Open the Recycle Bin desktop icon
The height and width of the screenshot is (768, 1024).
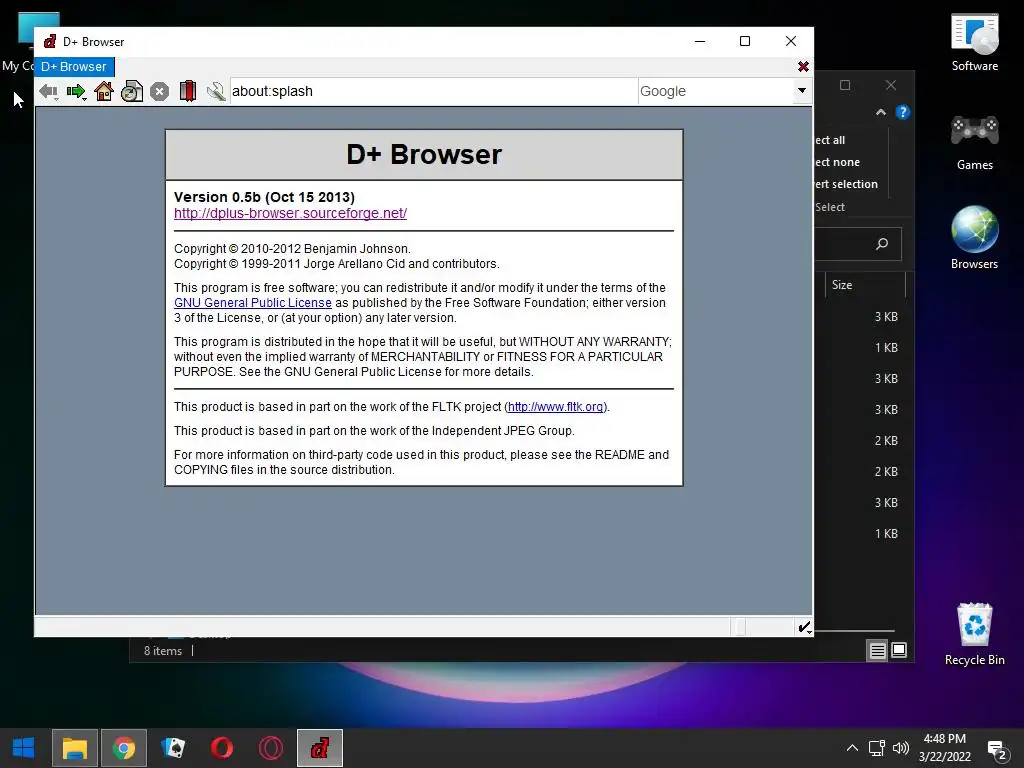coord(974,634)
